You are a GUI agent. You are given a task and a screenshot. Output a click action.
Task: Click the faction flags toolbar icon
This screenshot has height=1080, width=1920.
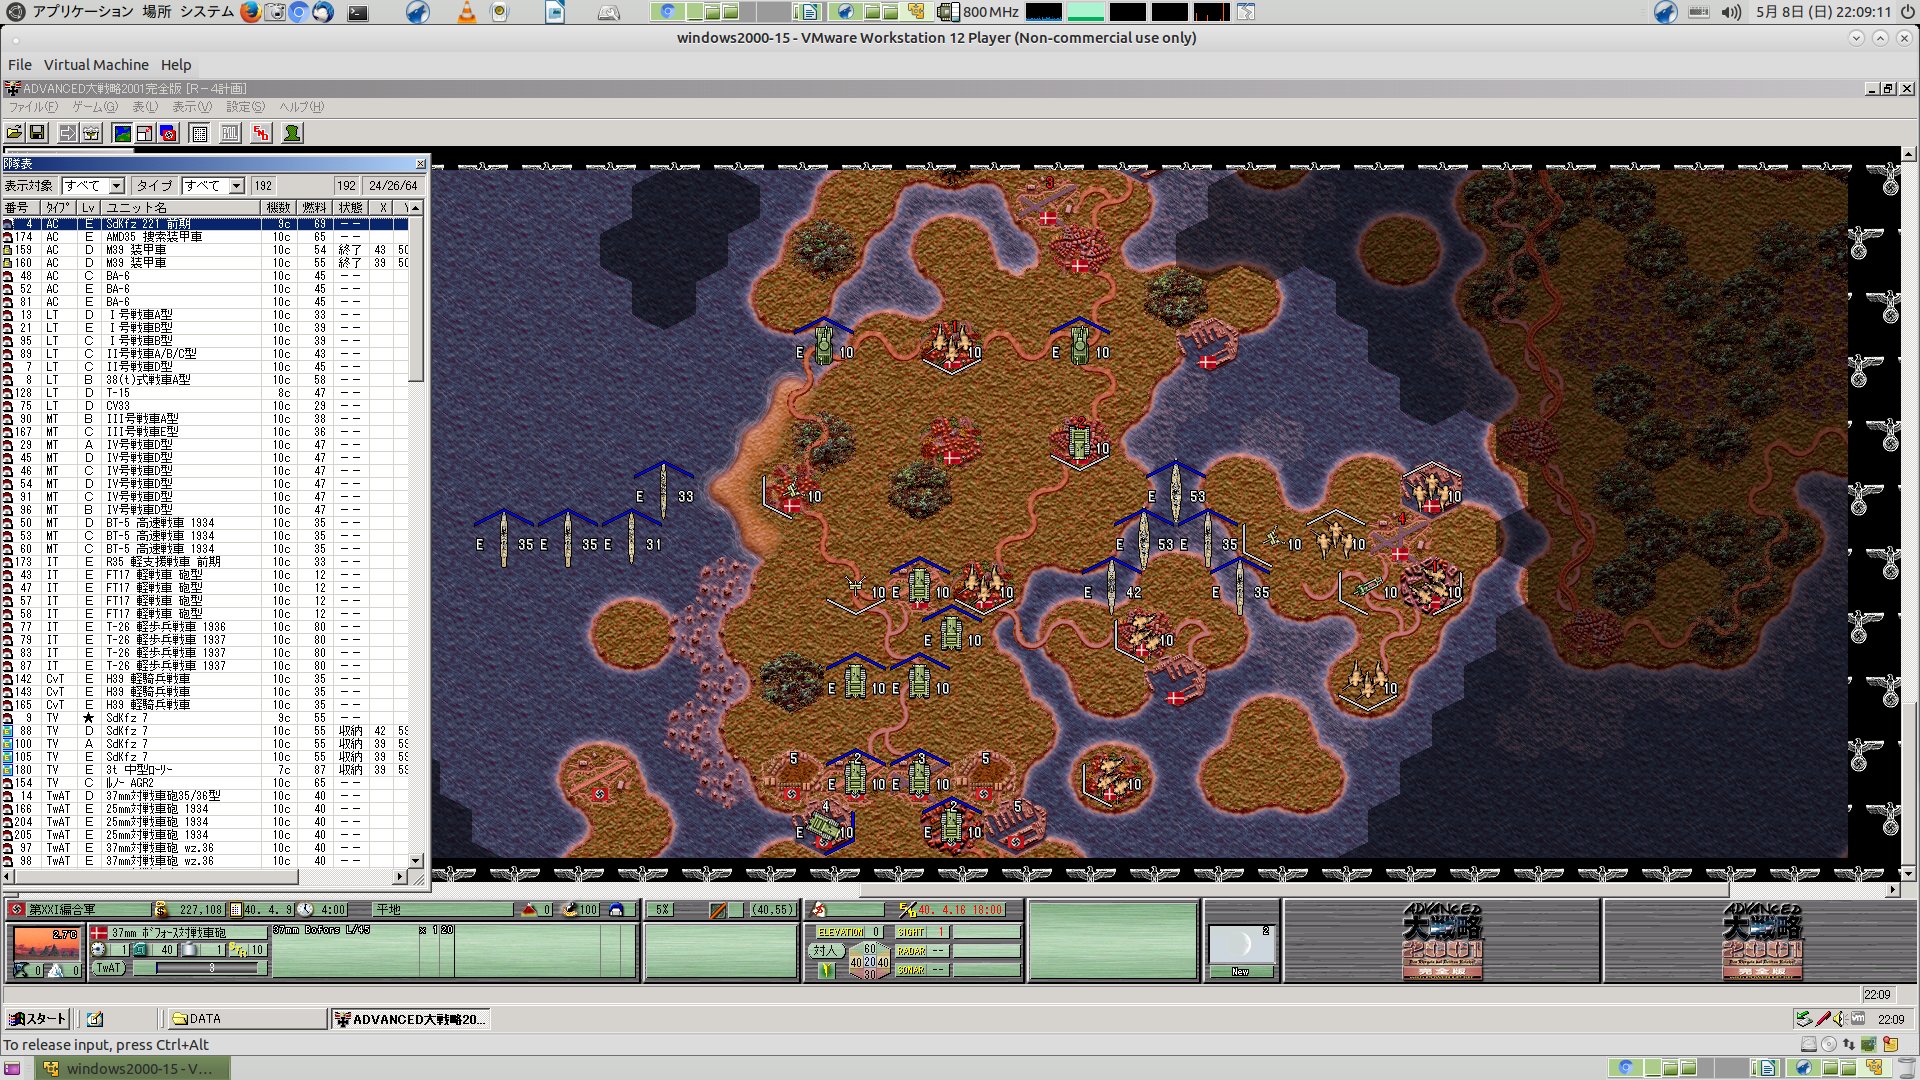click(x=169, y=133)
